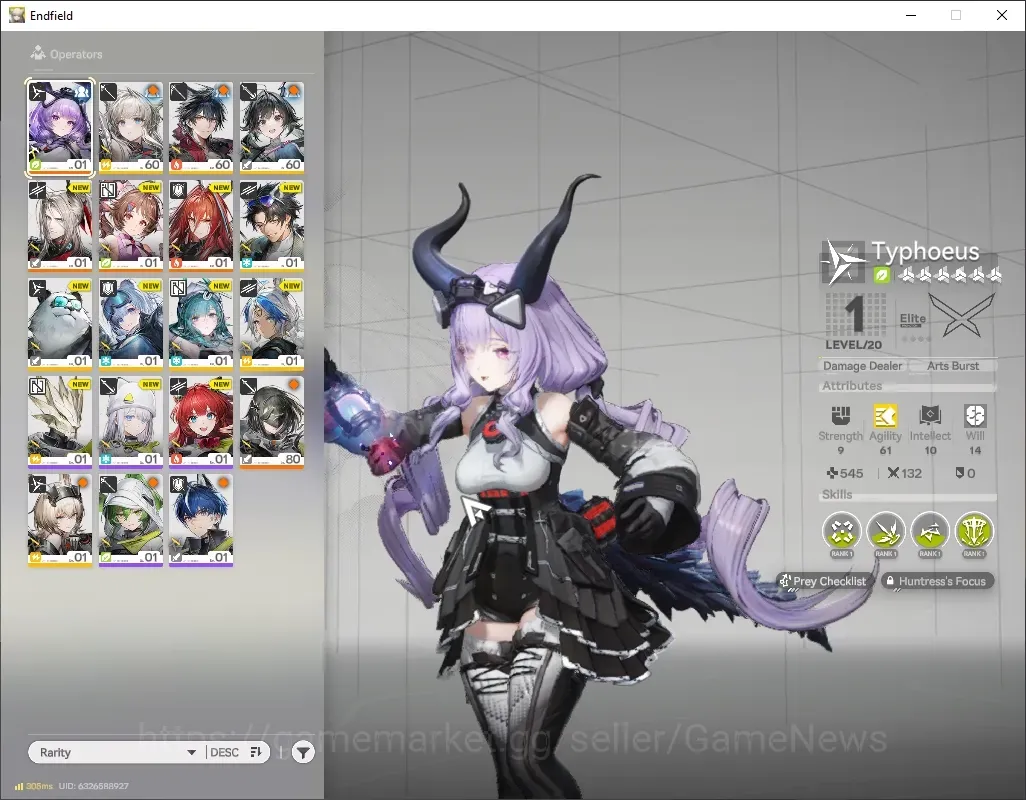Open the Prey Checklist button
The width and height of the screenshot is (1026, 800).
pyautogui.click(x=823, y=581)
